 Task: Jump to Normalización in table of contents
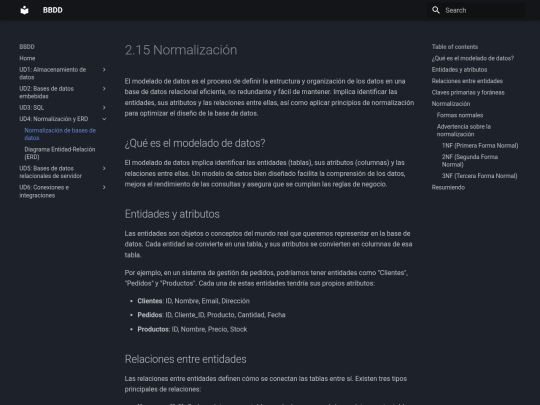click(x=451, y=104)
